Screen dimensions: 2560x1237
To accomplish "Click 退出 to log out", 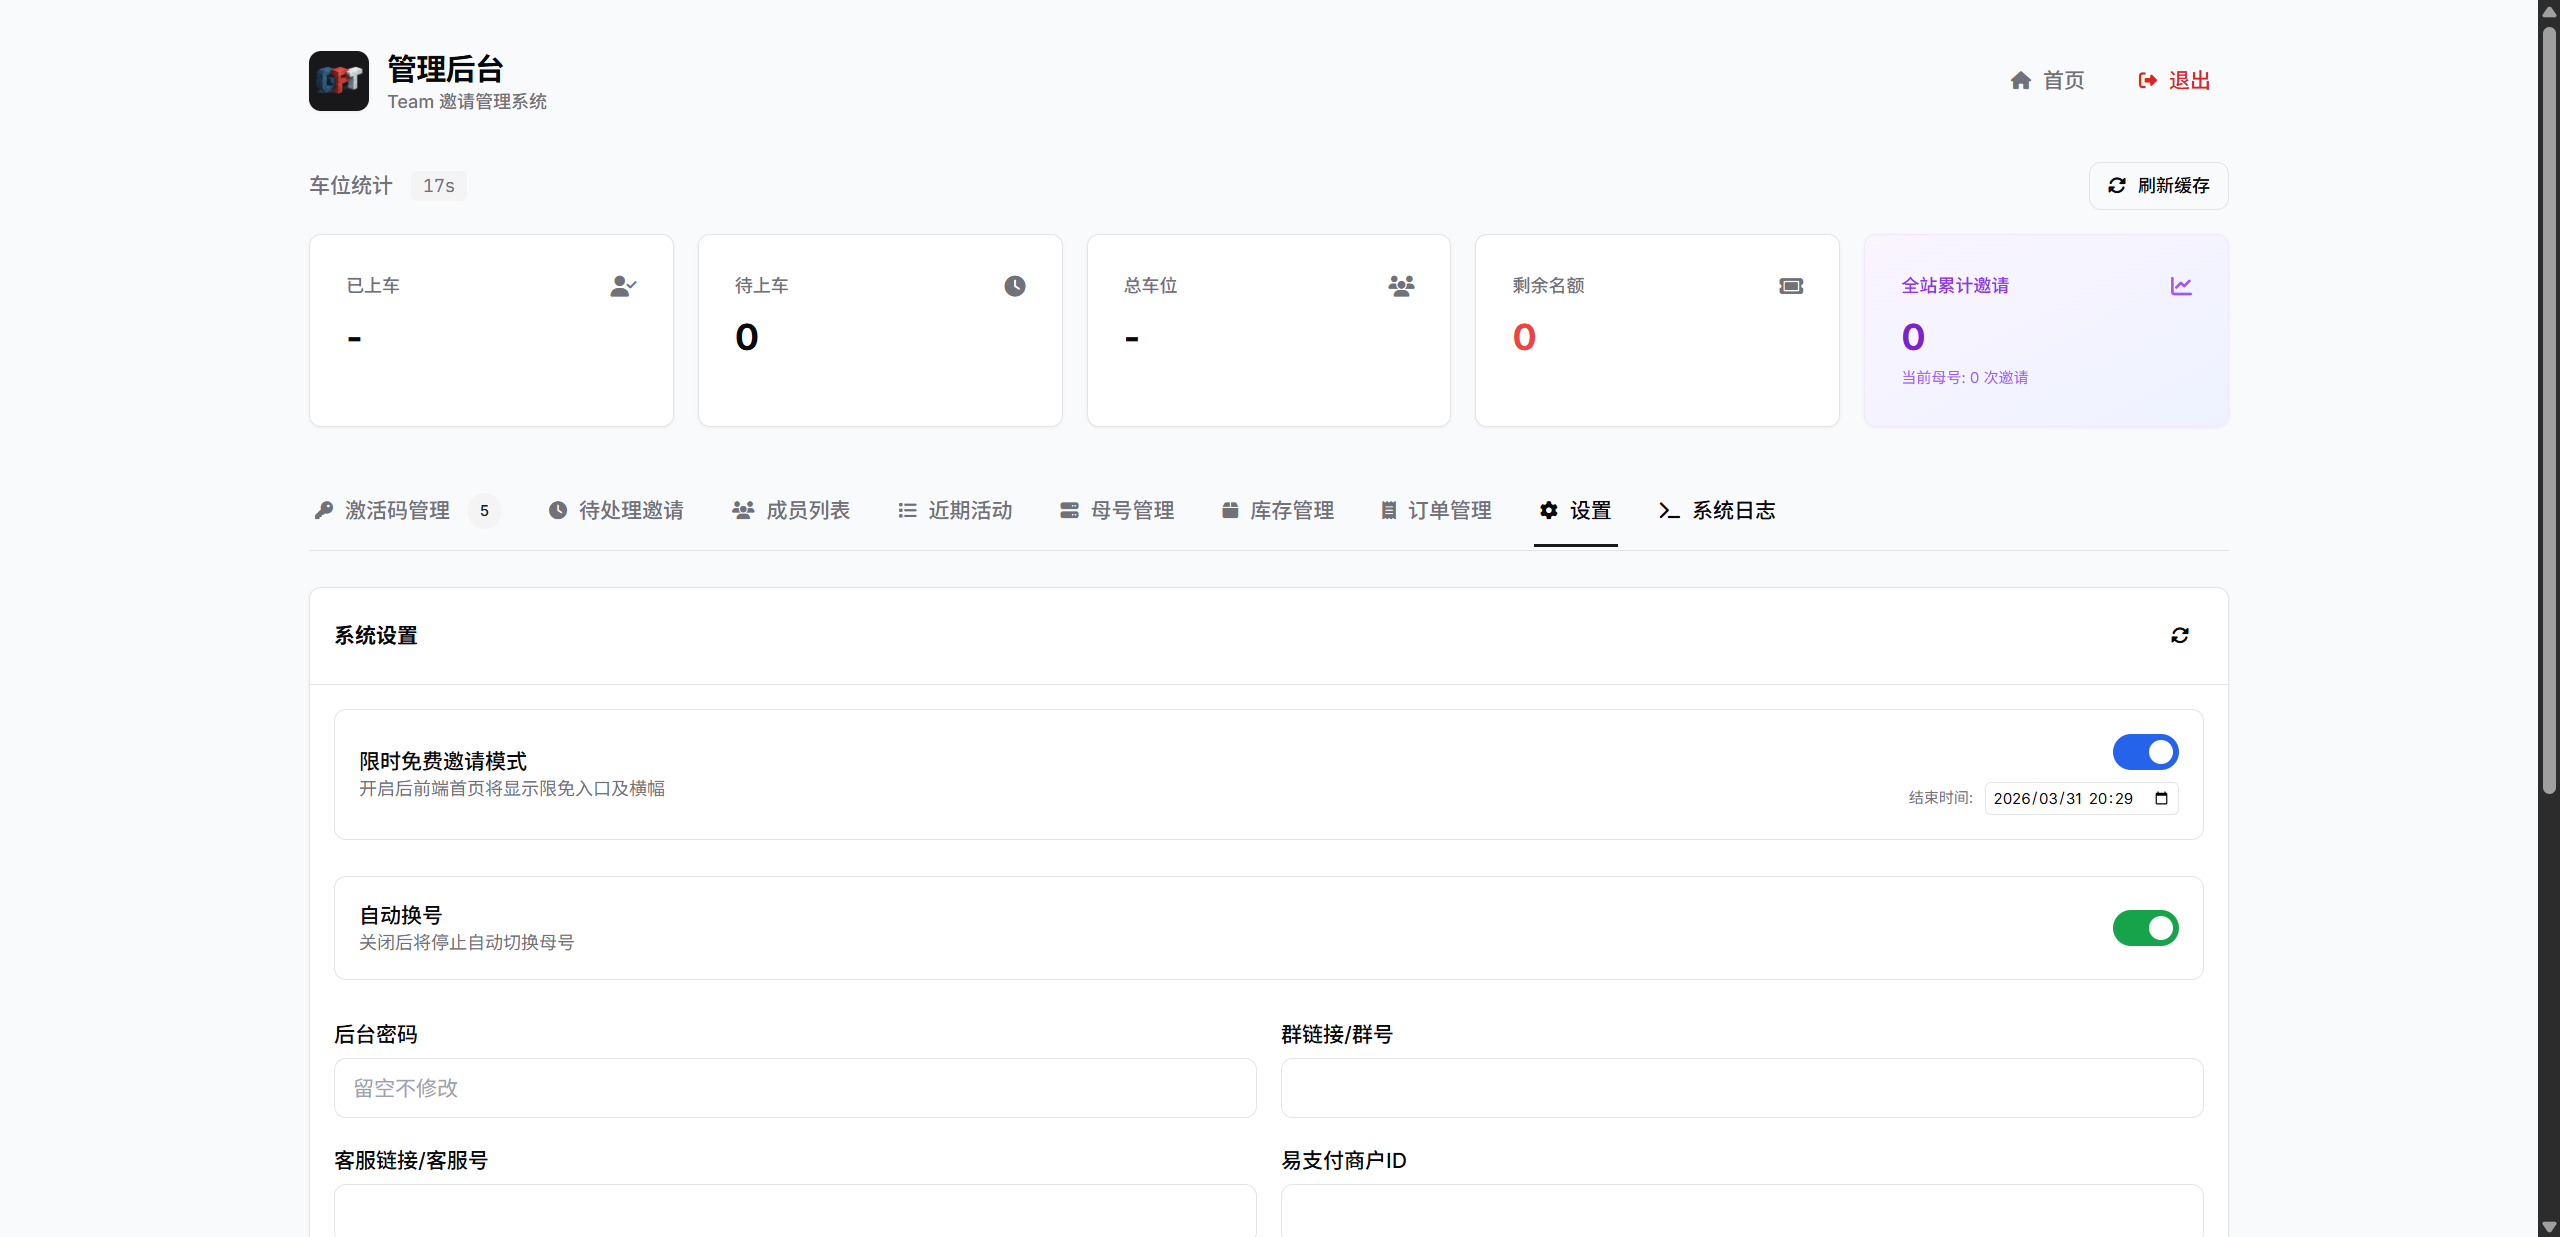I will point(2174,80).
